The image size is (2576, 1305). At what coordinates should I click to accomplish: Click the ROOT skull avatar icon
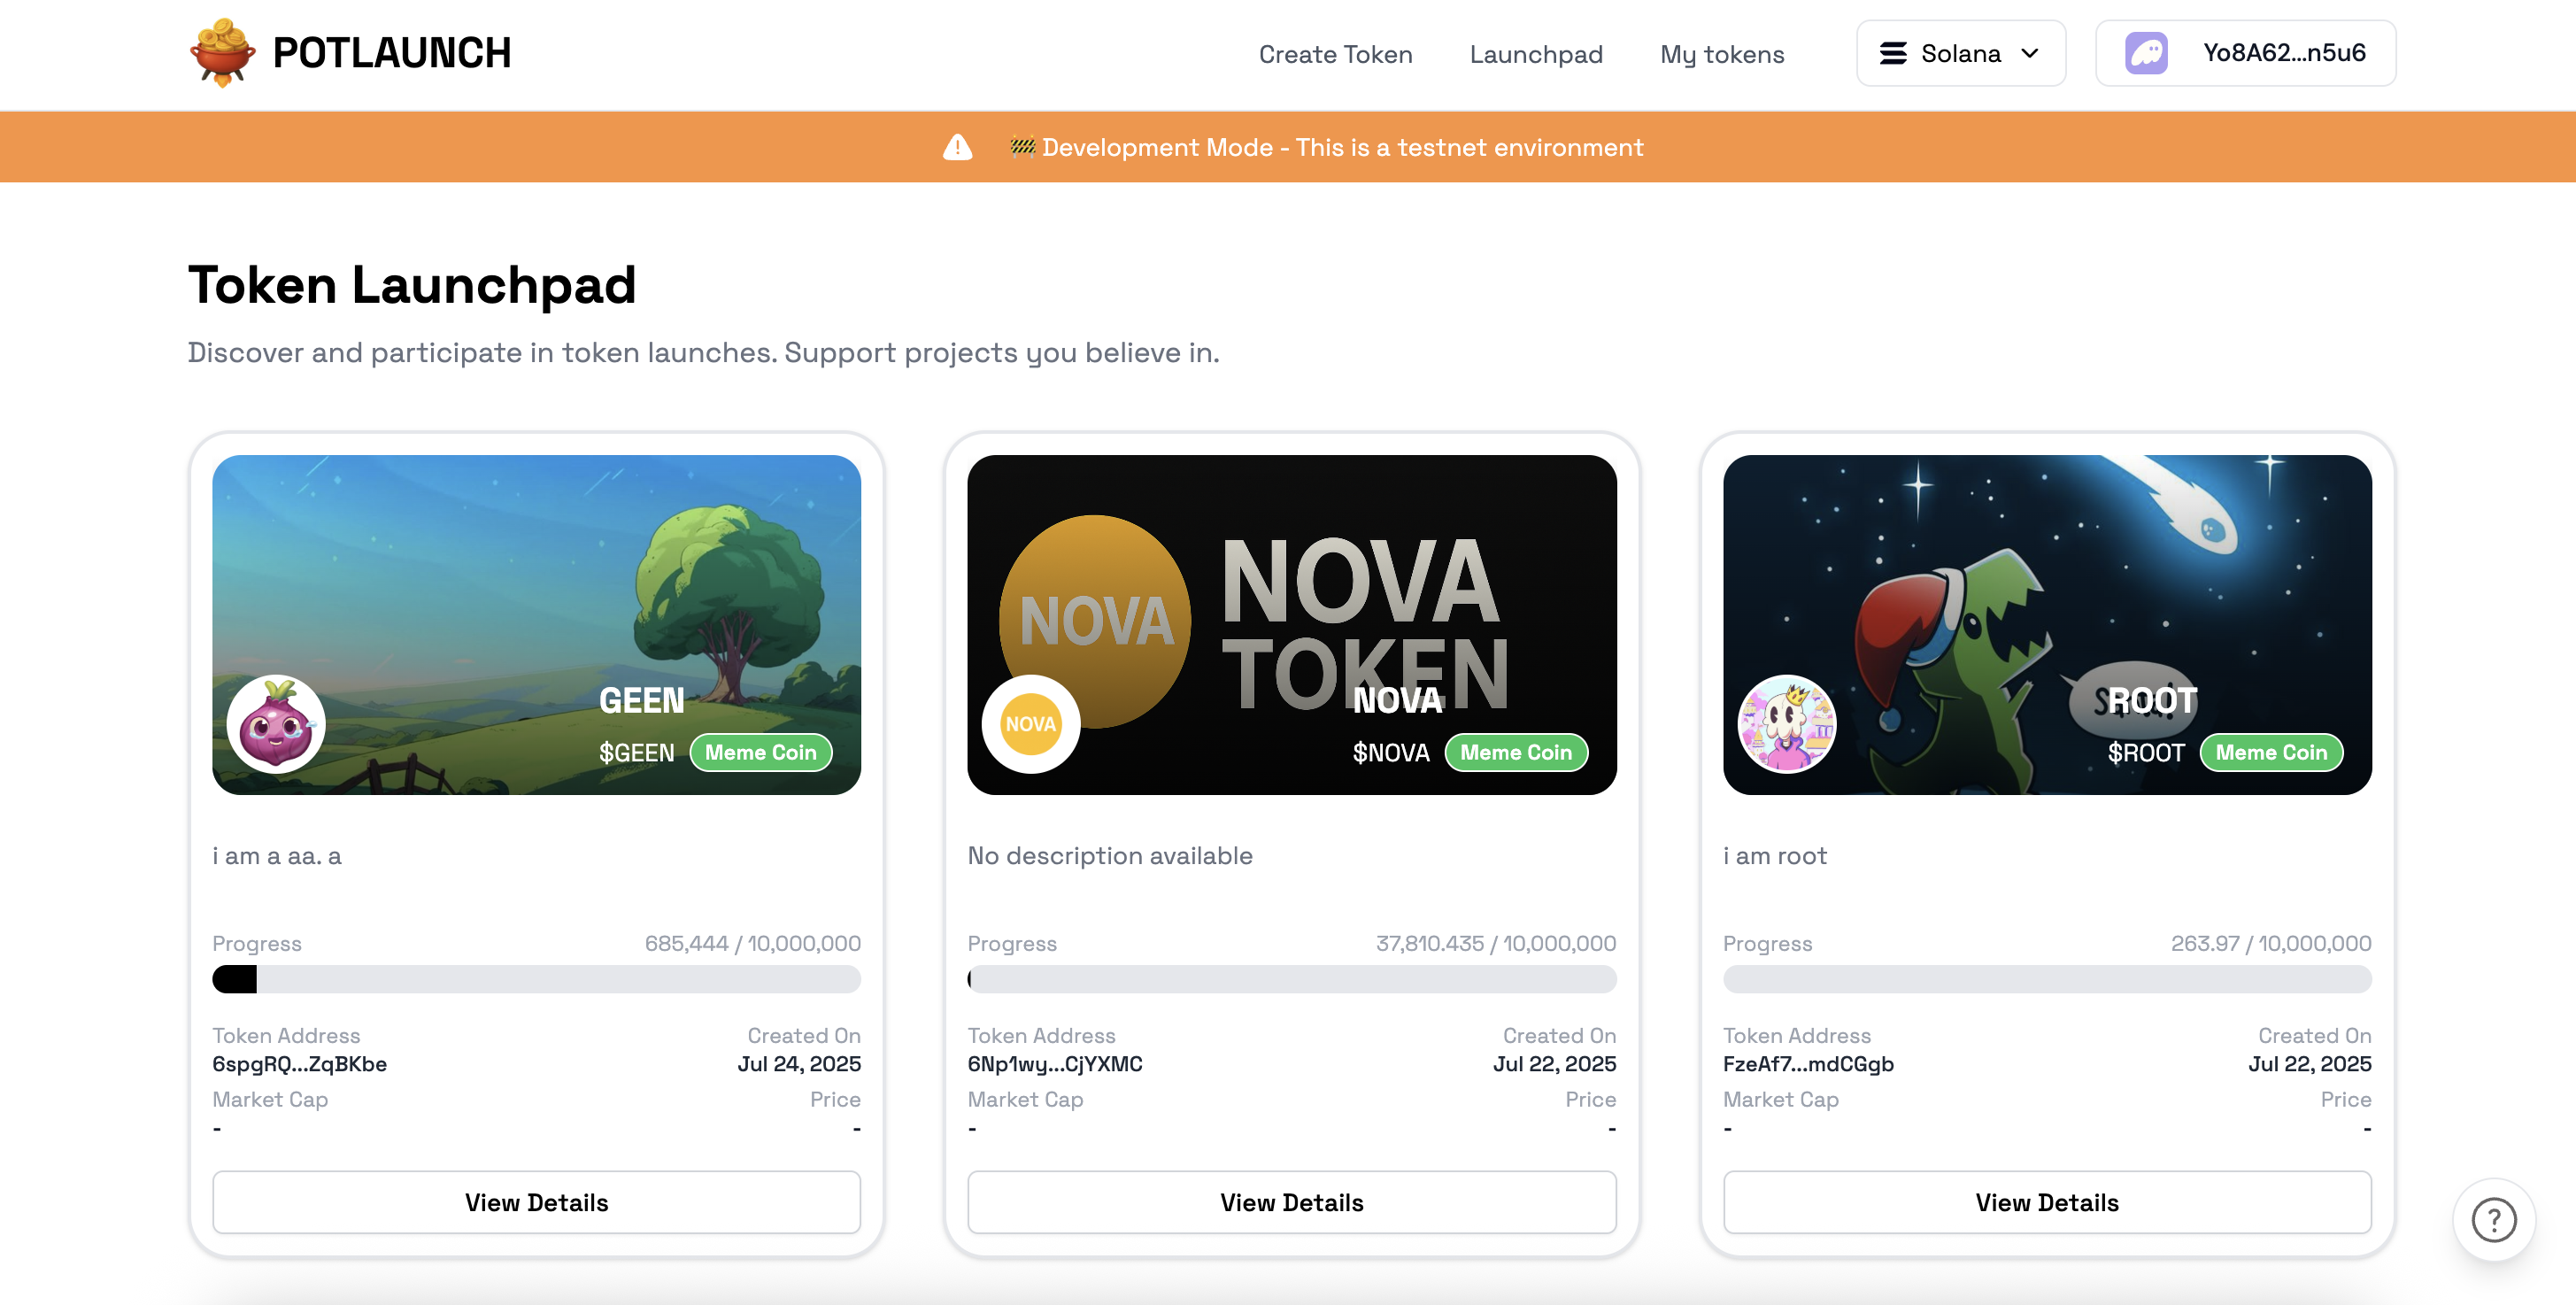pos(1787,724)
